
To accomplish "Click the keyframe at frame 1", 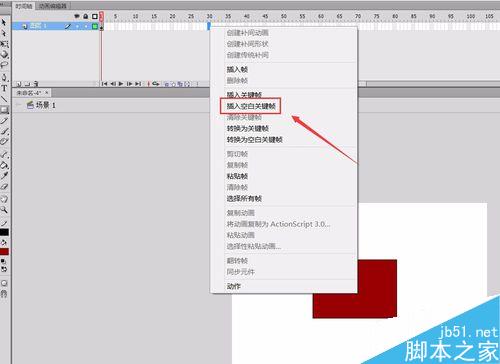I will 102,27.
